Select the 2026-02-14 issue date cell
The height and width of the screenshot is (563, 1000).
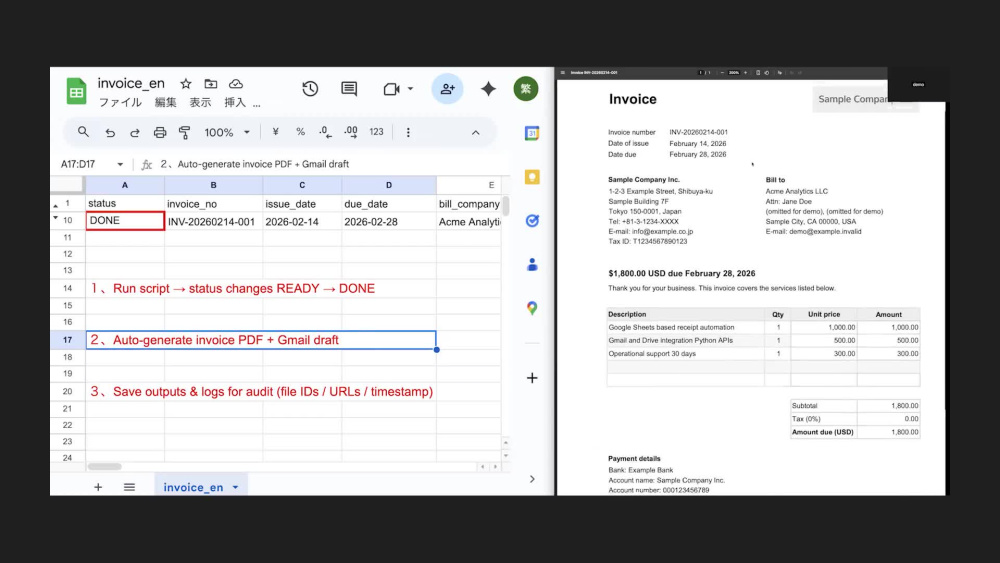pos(302,221)
